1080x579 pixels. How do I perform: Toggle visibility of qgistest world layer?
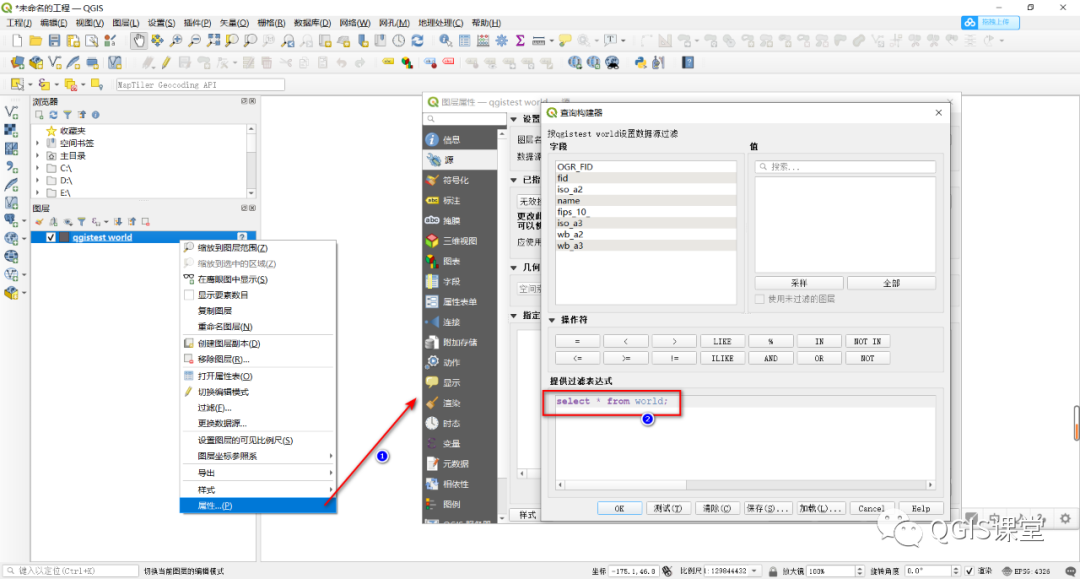(50, 237)
